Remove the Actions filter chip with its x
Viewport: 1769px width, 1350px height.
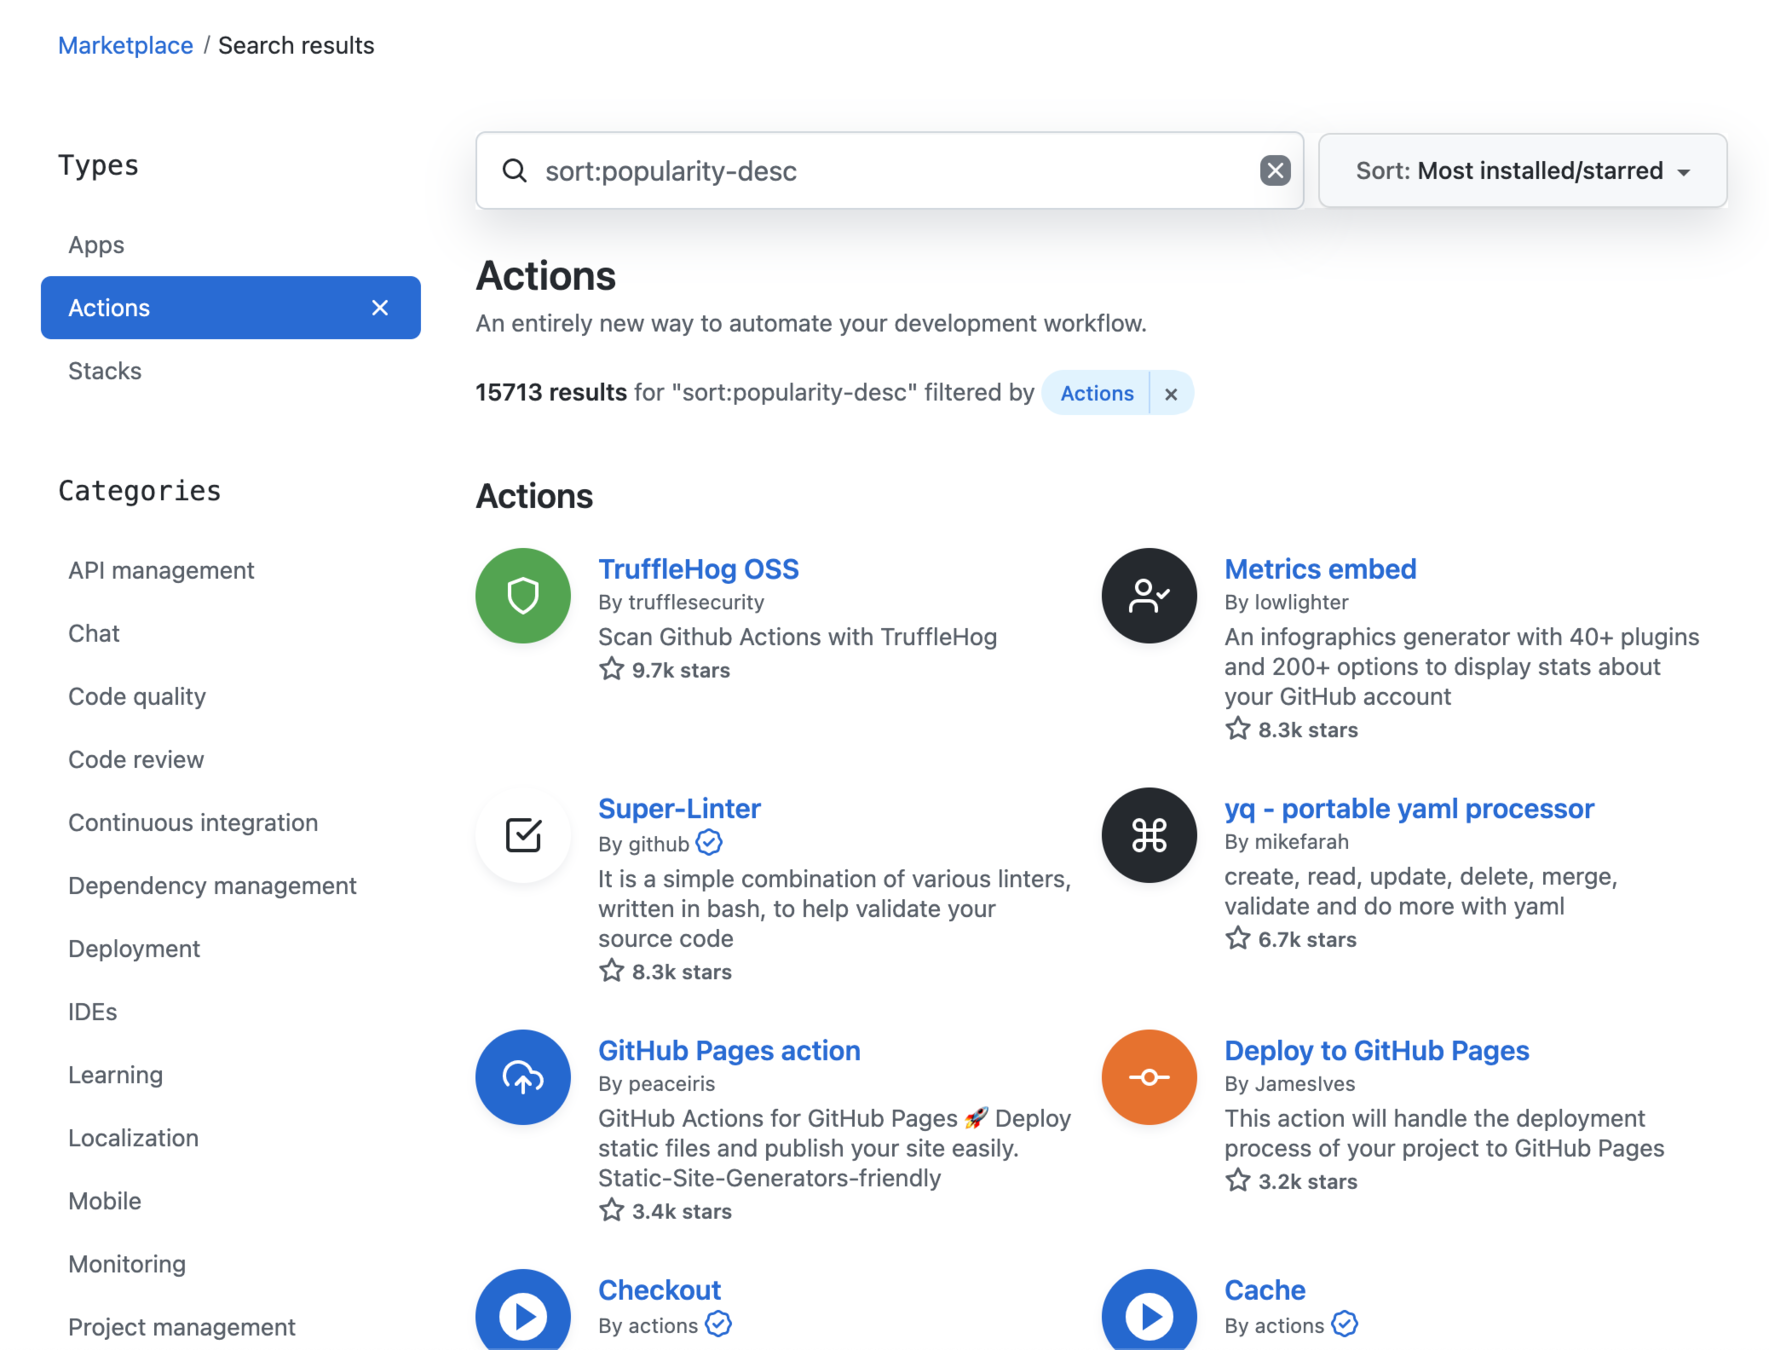(x=1171, y=394)
